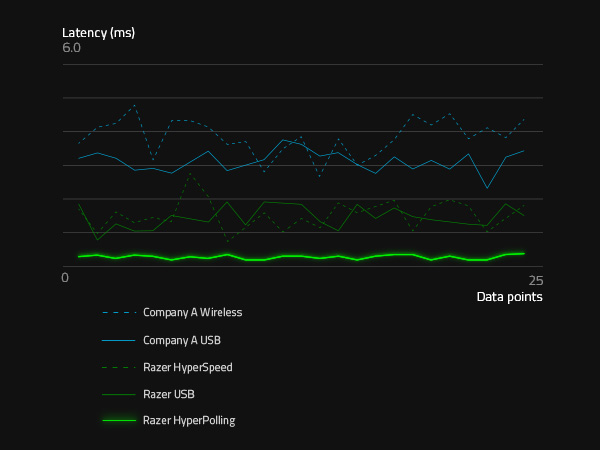This screenshot has width=600, height=450.
Task: Click the Data points axis title
Action: (509, 297)
